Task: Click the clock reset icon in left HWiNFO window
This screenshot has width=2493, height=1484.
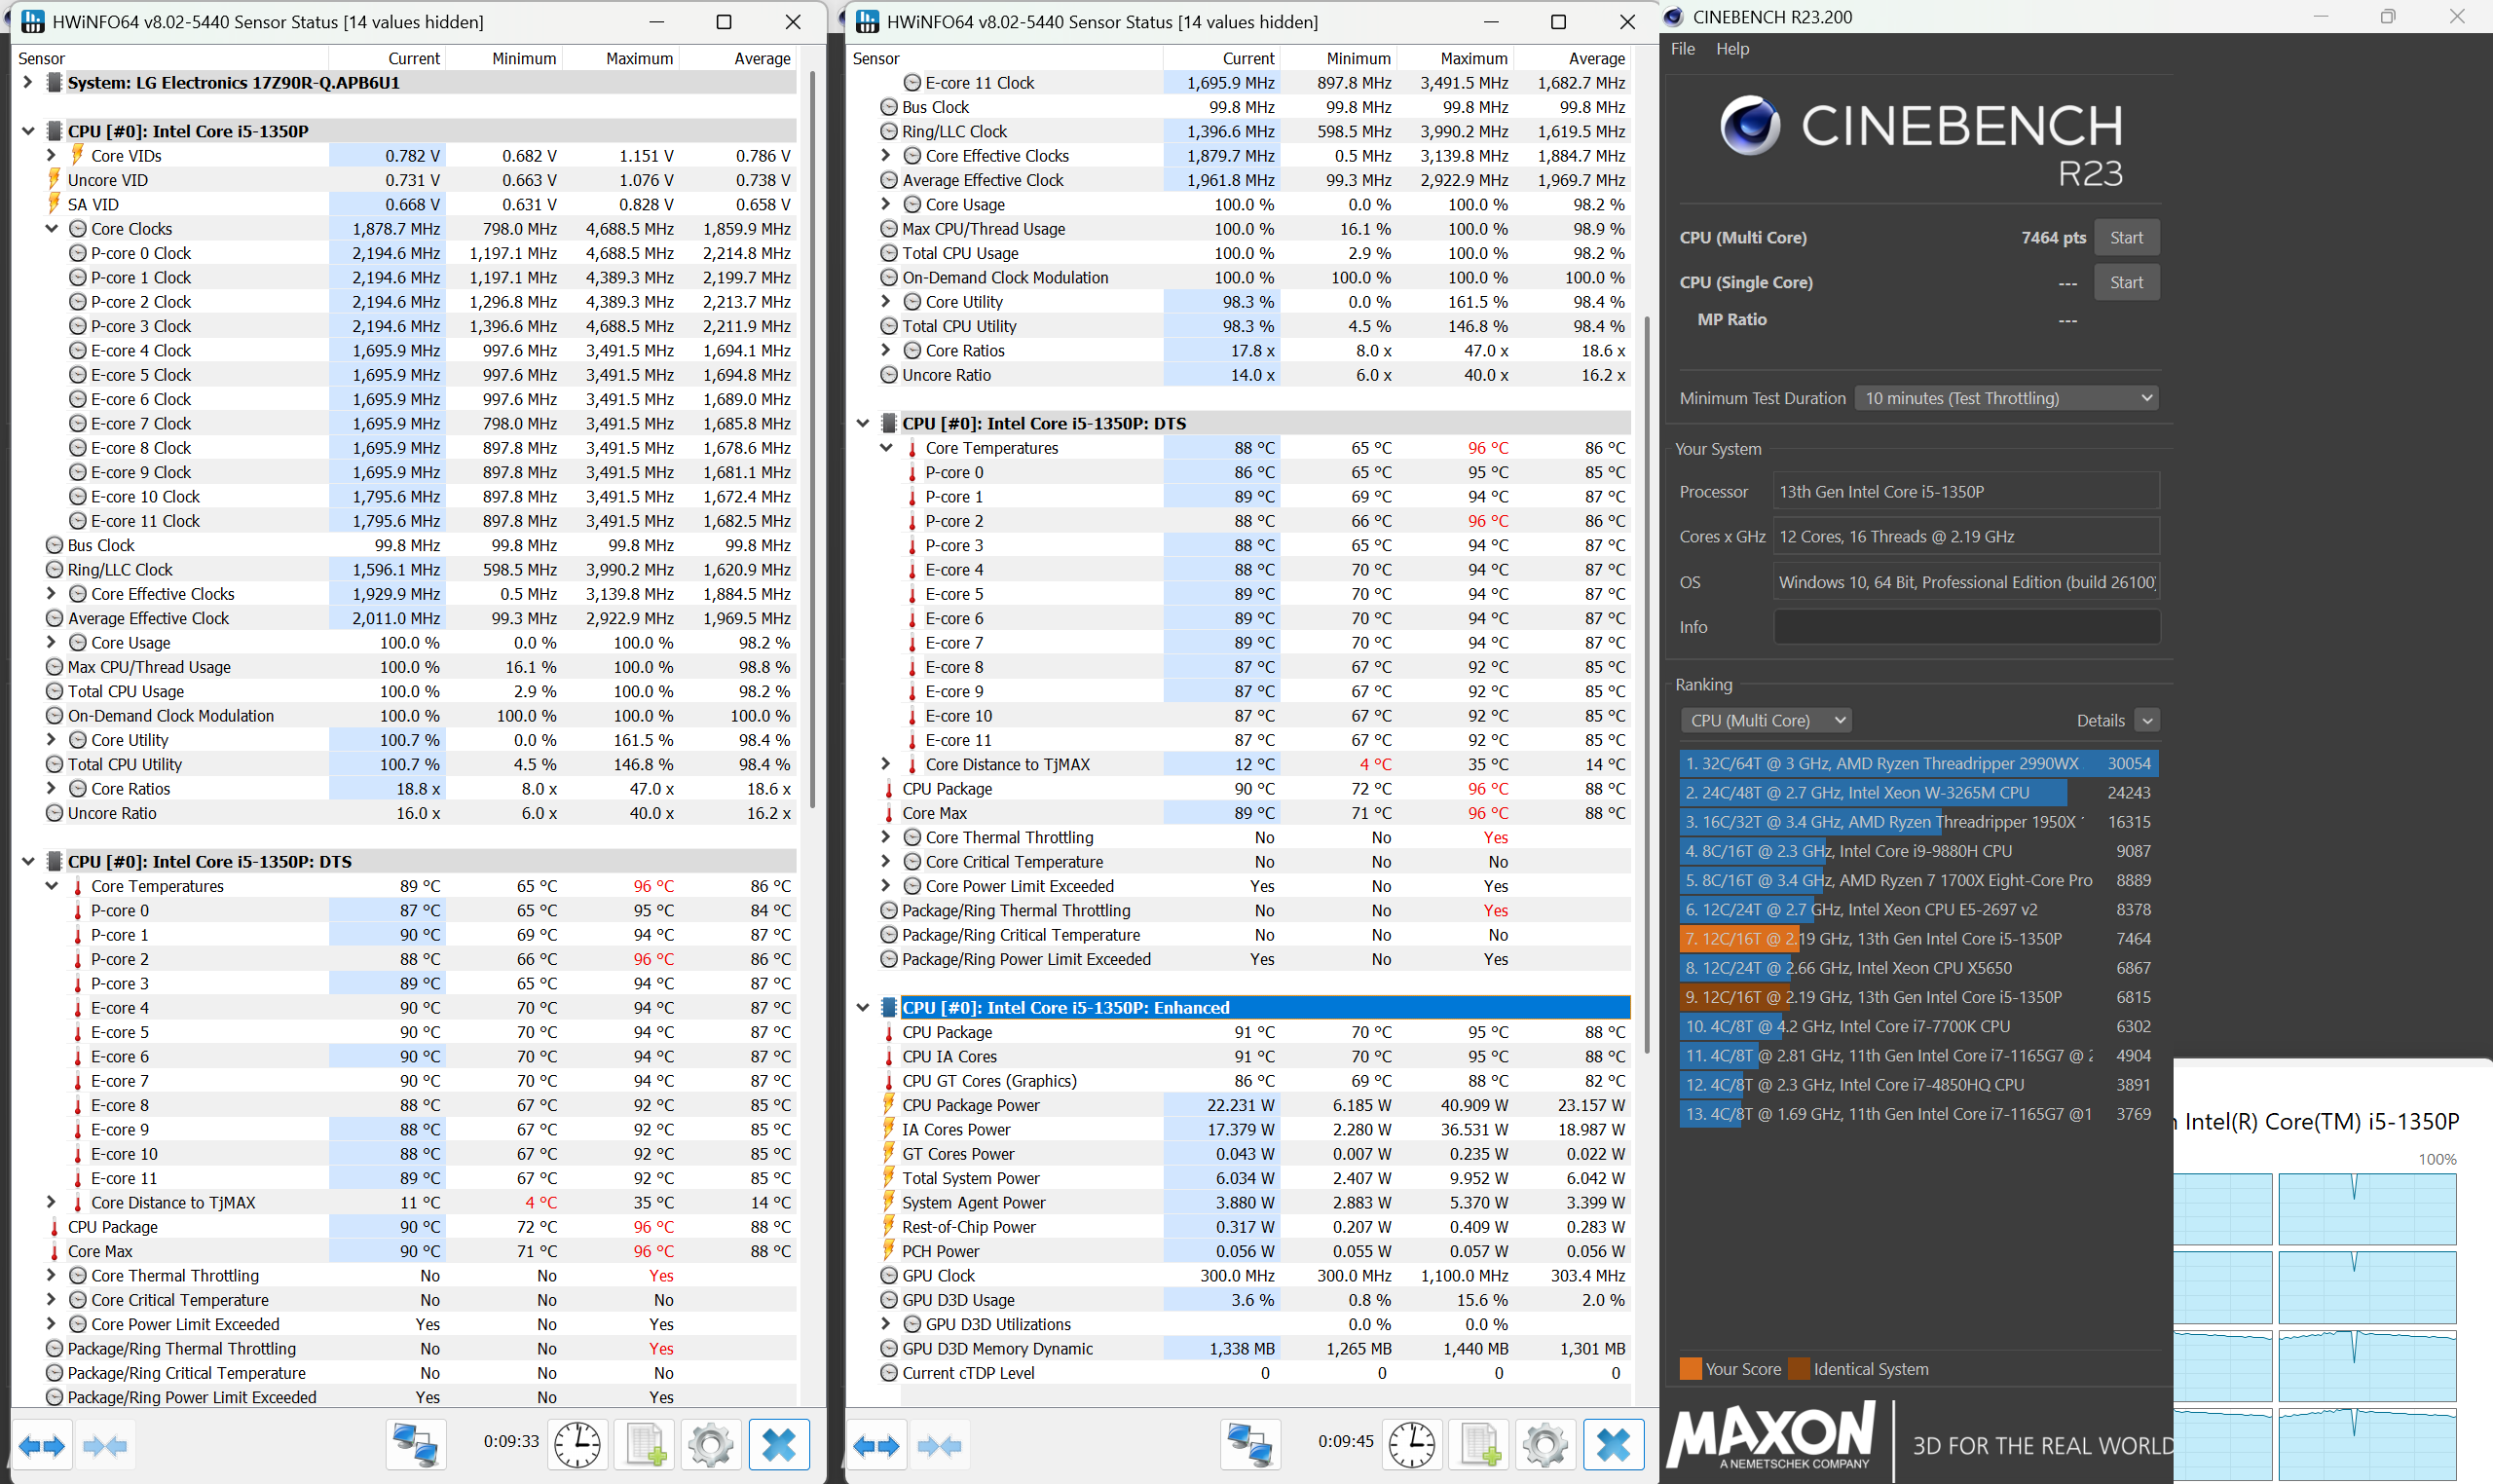Action: coord(578,1445)
